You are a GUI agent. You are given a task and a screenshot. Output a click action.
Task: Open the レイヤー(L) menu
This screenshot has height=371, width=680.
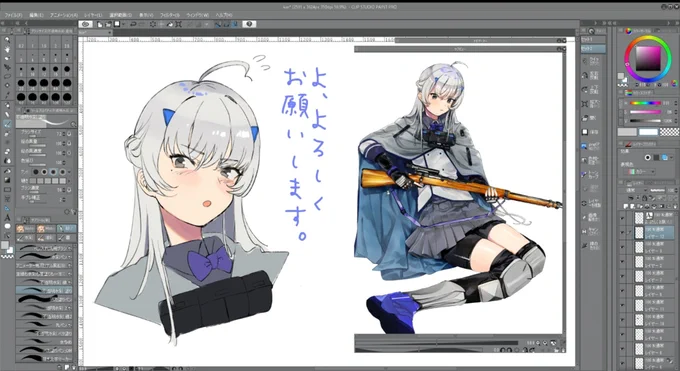coord(94,15)
